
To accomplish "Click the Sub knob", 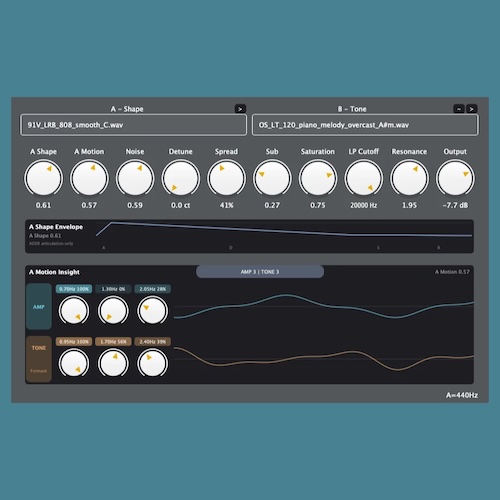I will (x=272, y=178).
